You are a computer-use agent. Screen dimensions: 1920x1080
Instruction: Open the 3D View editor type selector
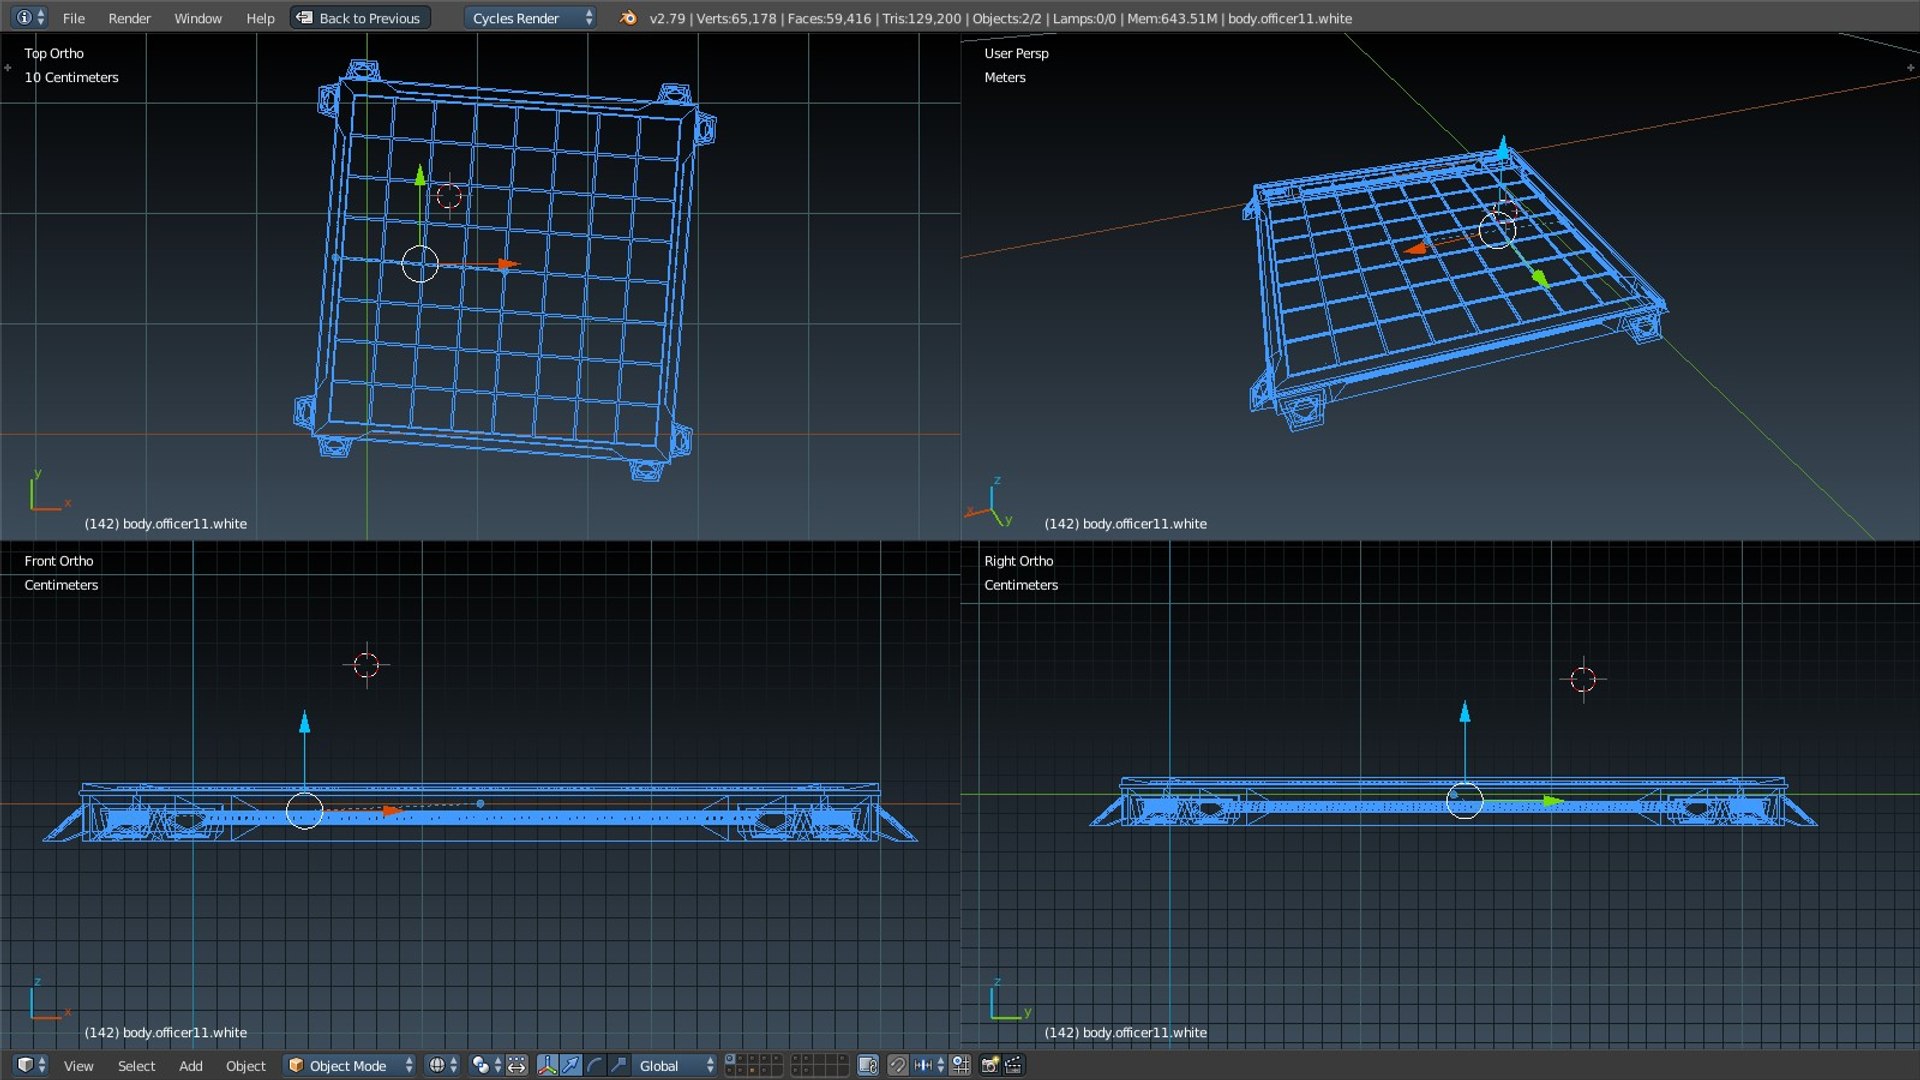tap(31, 1065)
